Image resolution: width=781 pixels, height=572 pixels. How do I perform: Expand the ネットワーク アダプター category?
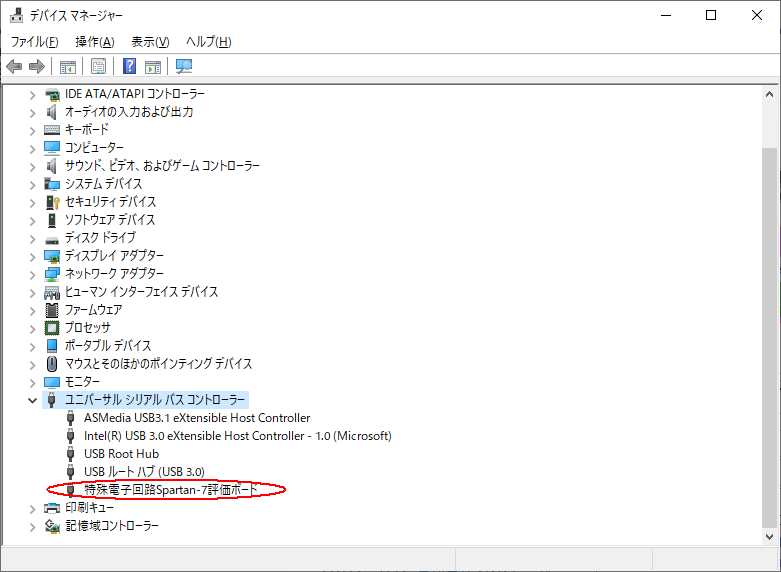pyautogui.click(x=32, y=274)
